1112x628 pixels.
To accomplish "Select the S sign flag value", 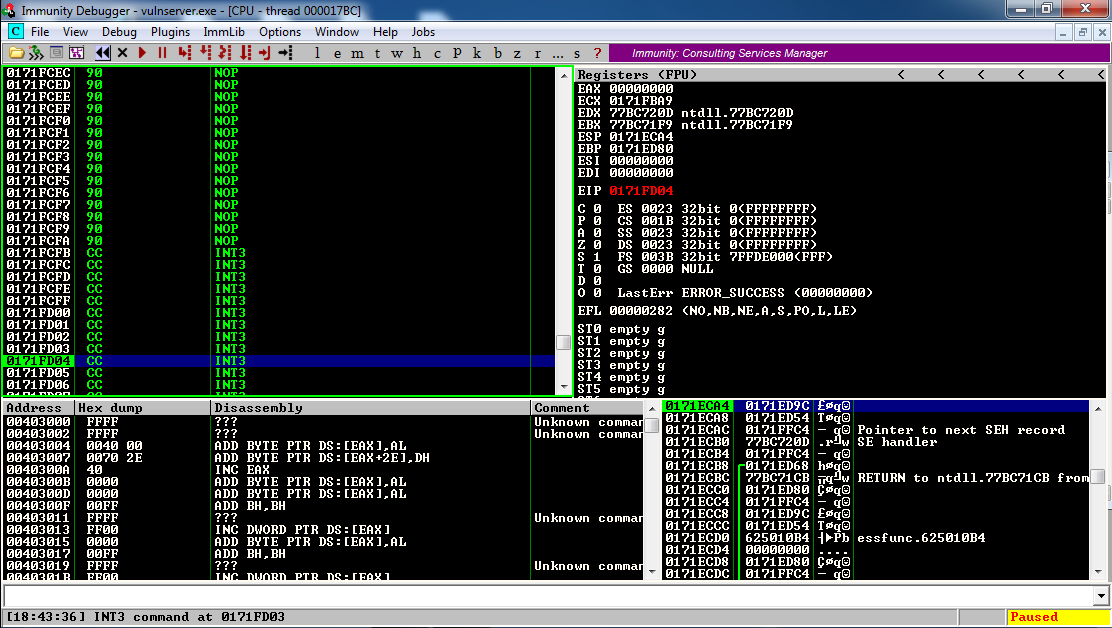I will click(598, 257).
